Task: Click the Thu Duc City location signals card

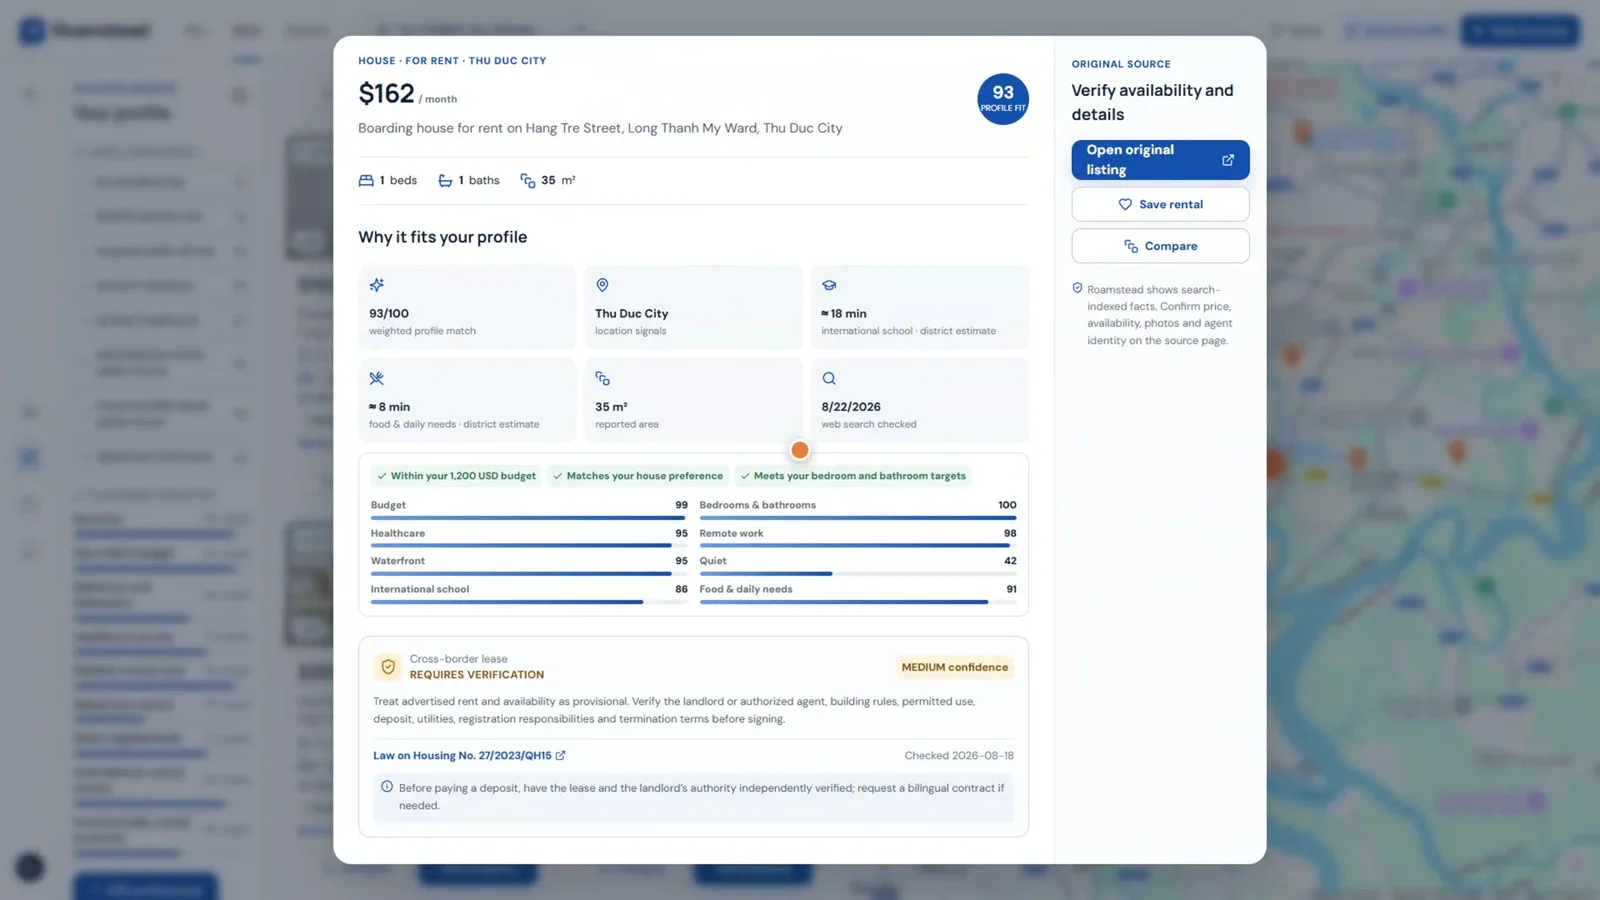Action: click(694, 307)
